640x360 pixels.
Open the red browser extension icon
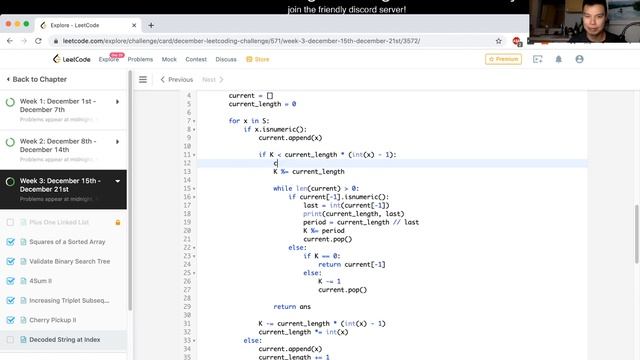click(517, 41)
